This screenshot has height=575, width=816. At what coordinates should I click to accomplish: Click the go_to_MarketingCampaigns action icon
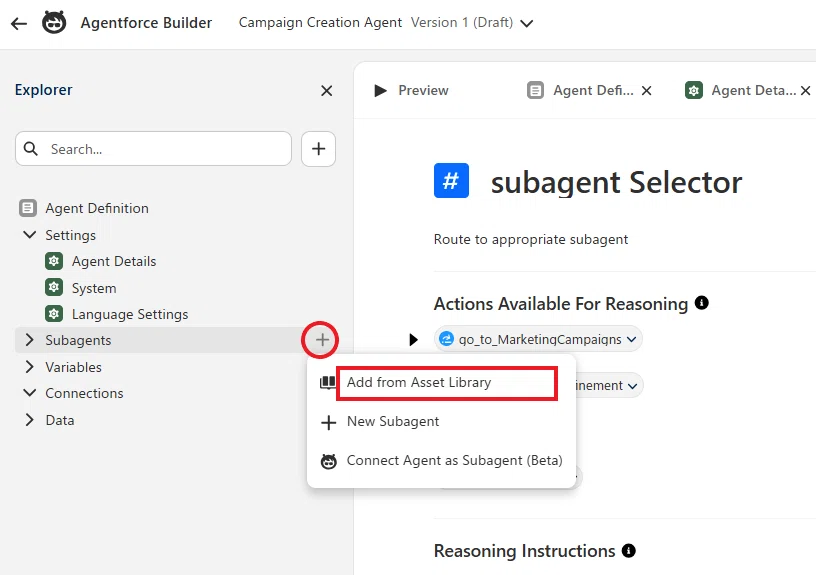(447, 339)
